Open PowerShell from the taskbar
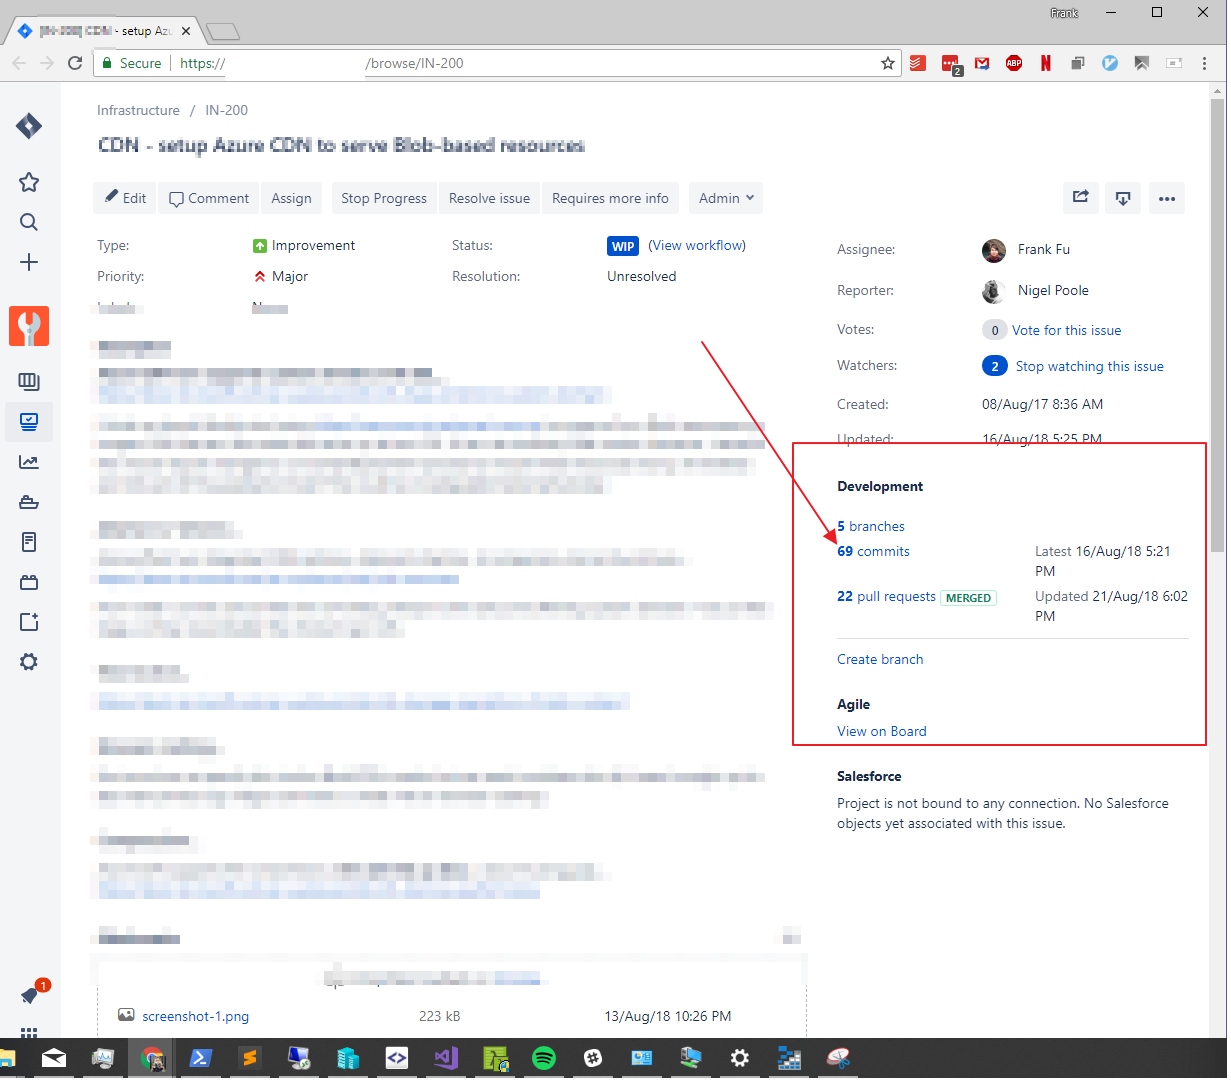This screenshot has height=1081, width=1231. 201,1058
